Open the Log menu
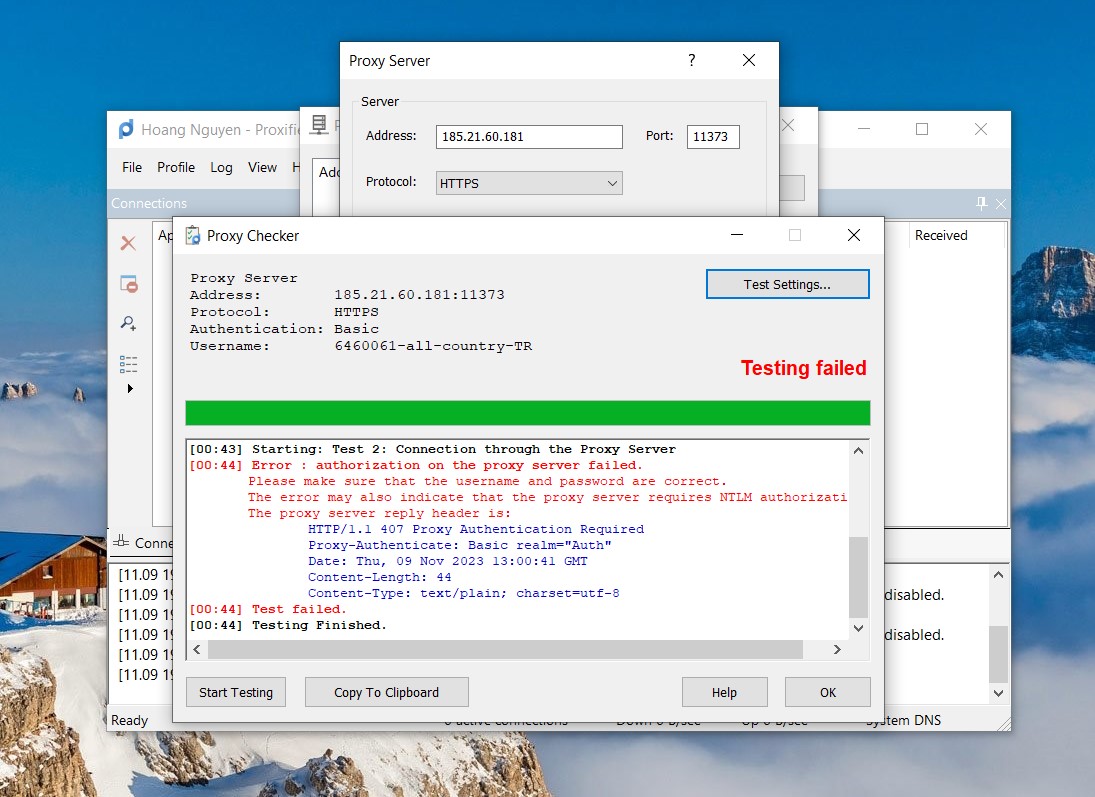The width and height of the screenshot is (1095, 797). click(221, 167)
